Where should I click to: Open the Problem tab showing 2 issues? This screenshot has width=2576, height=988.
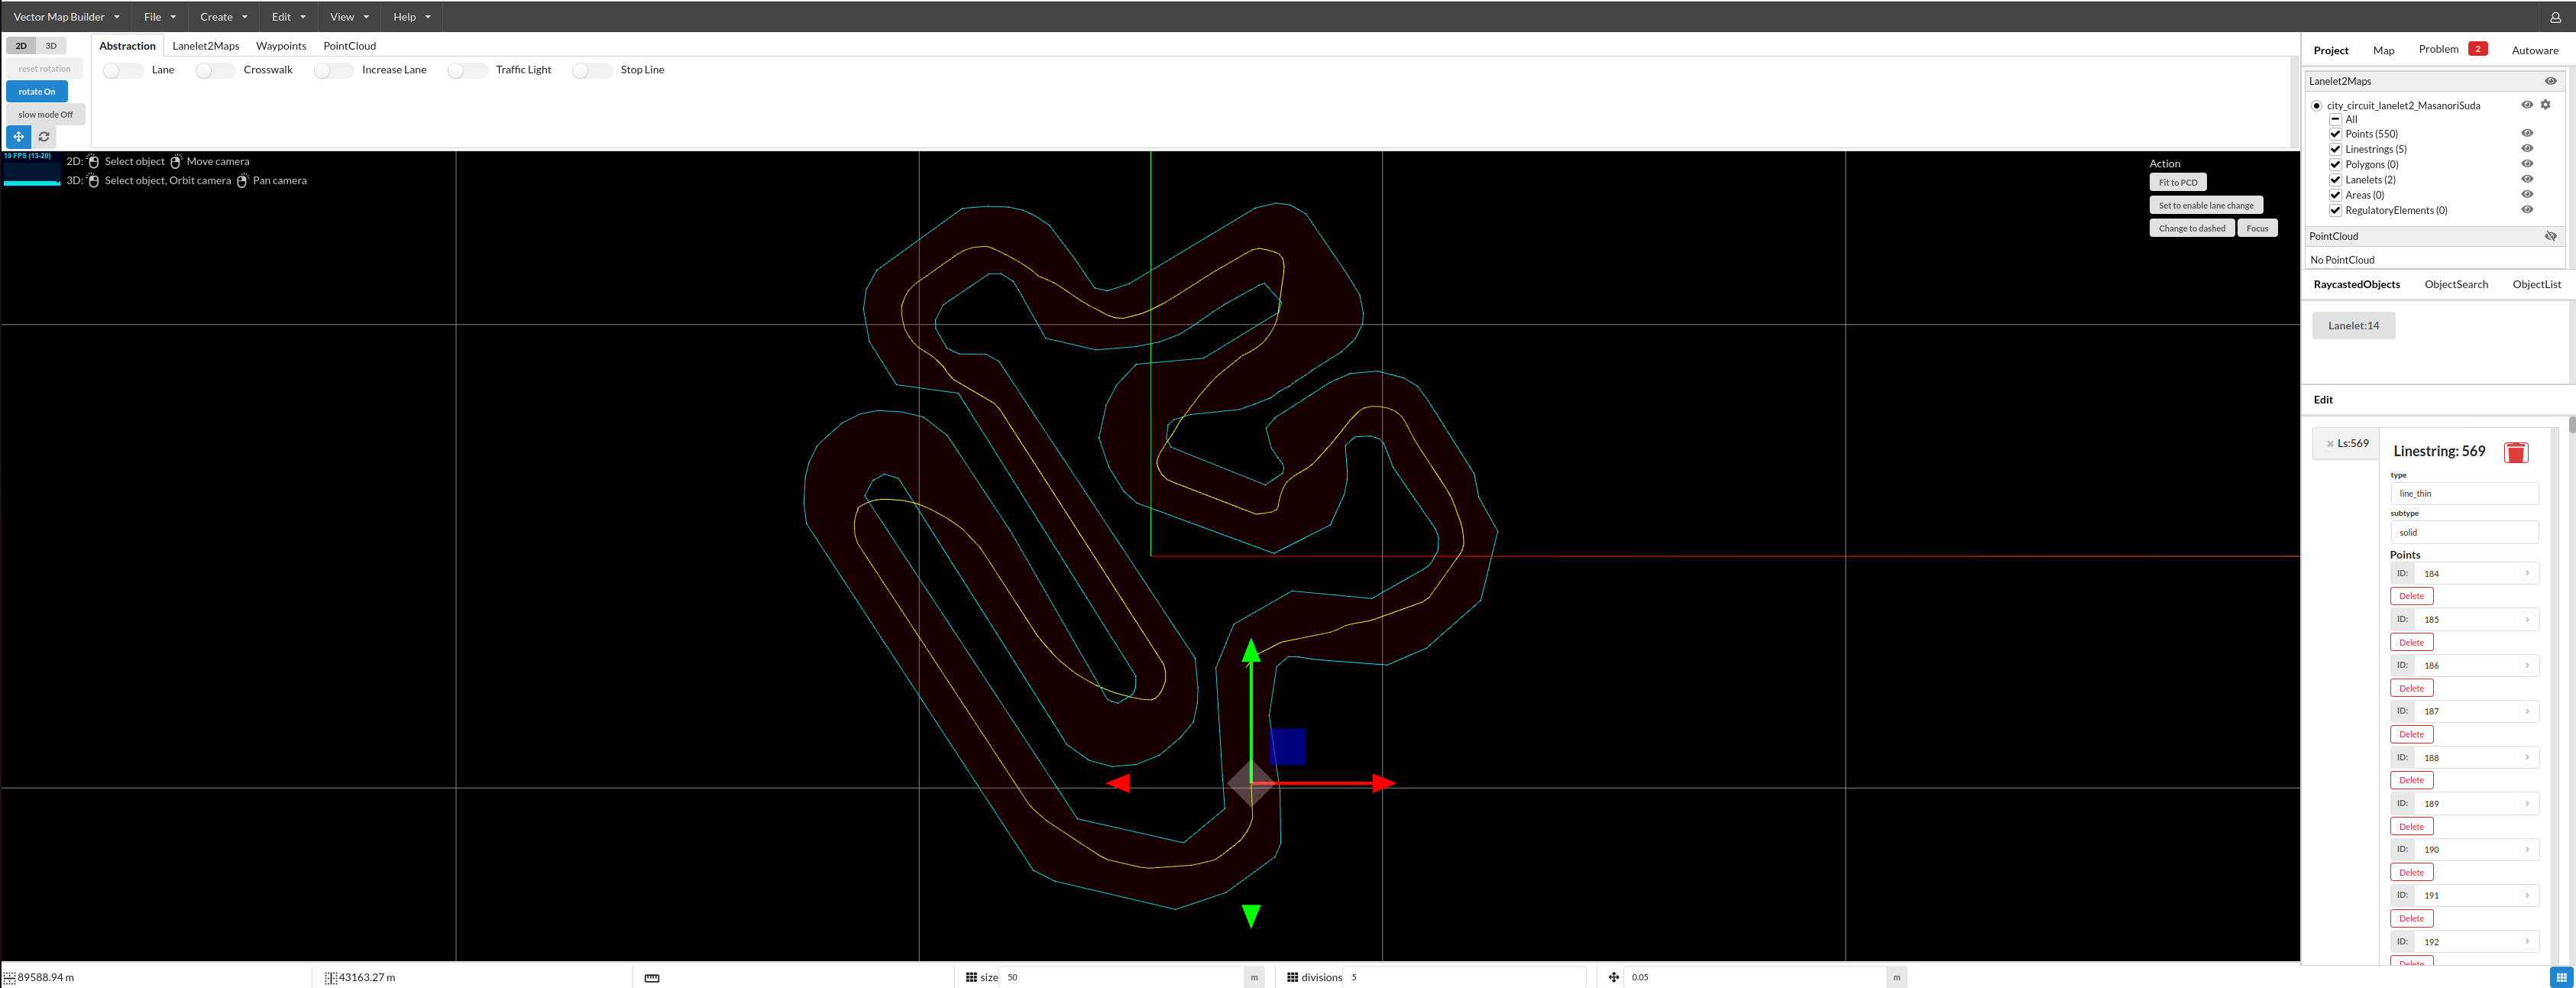(x=2440, y=47)
